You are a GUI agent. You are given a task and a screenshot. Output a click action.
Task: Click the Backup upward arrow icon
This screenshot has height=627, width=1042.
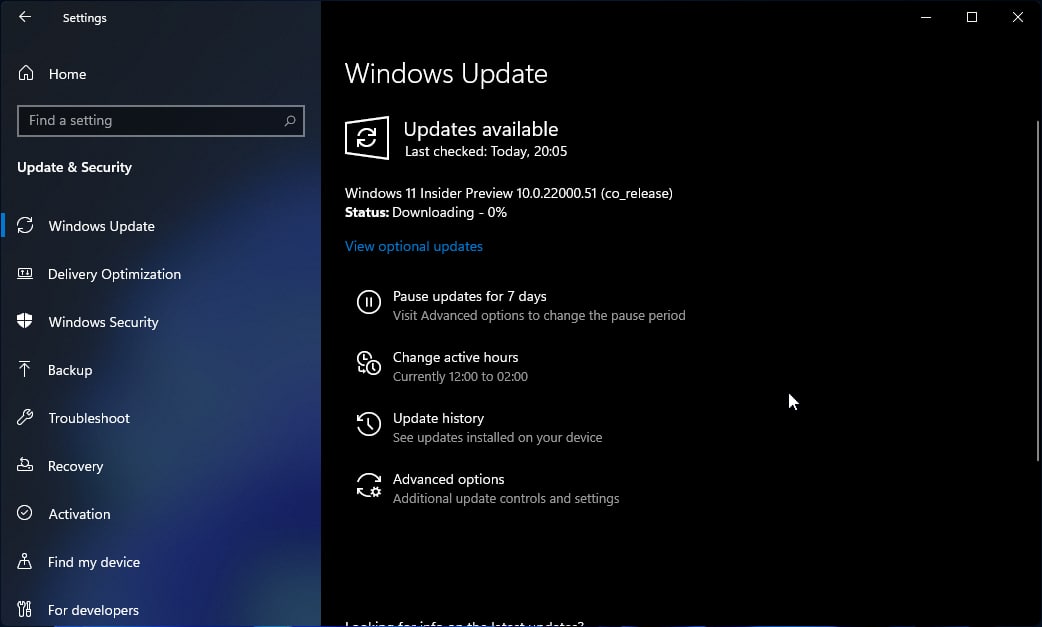point(25,369)
